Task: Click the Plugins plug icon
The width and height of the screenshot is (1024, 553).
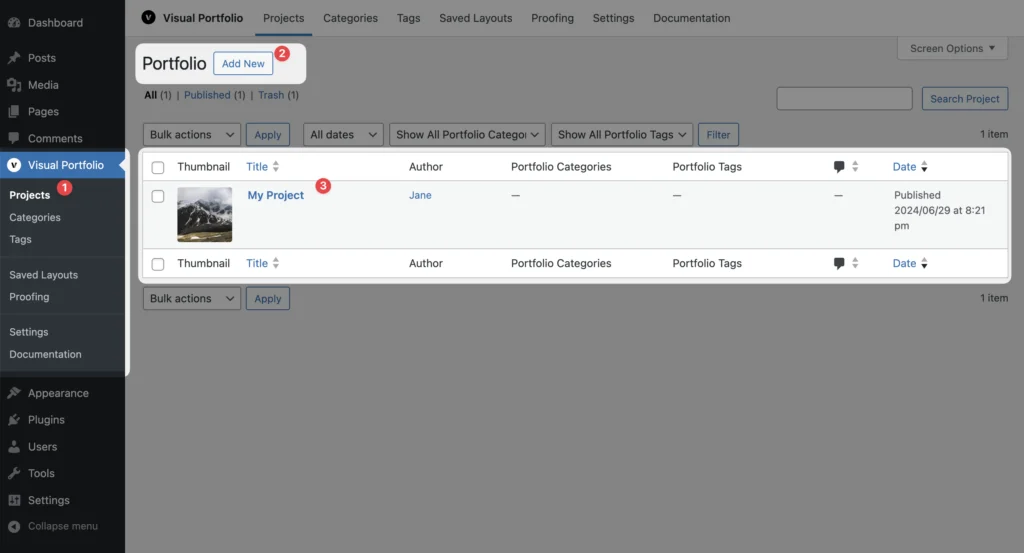Action: [14, 420]
